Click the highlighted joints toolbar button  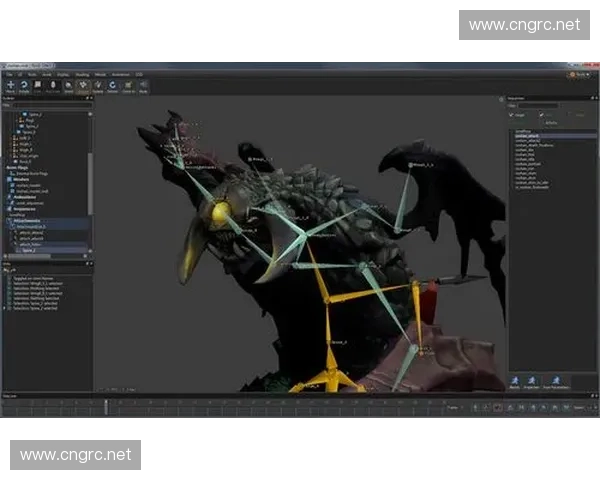tap(83, 87)
